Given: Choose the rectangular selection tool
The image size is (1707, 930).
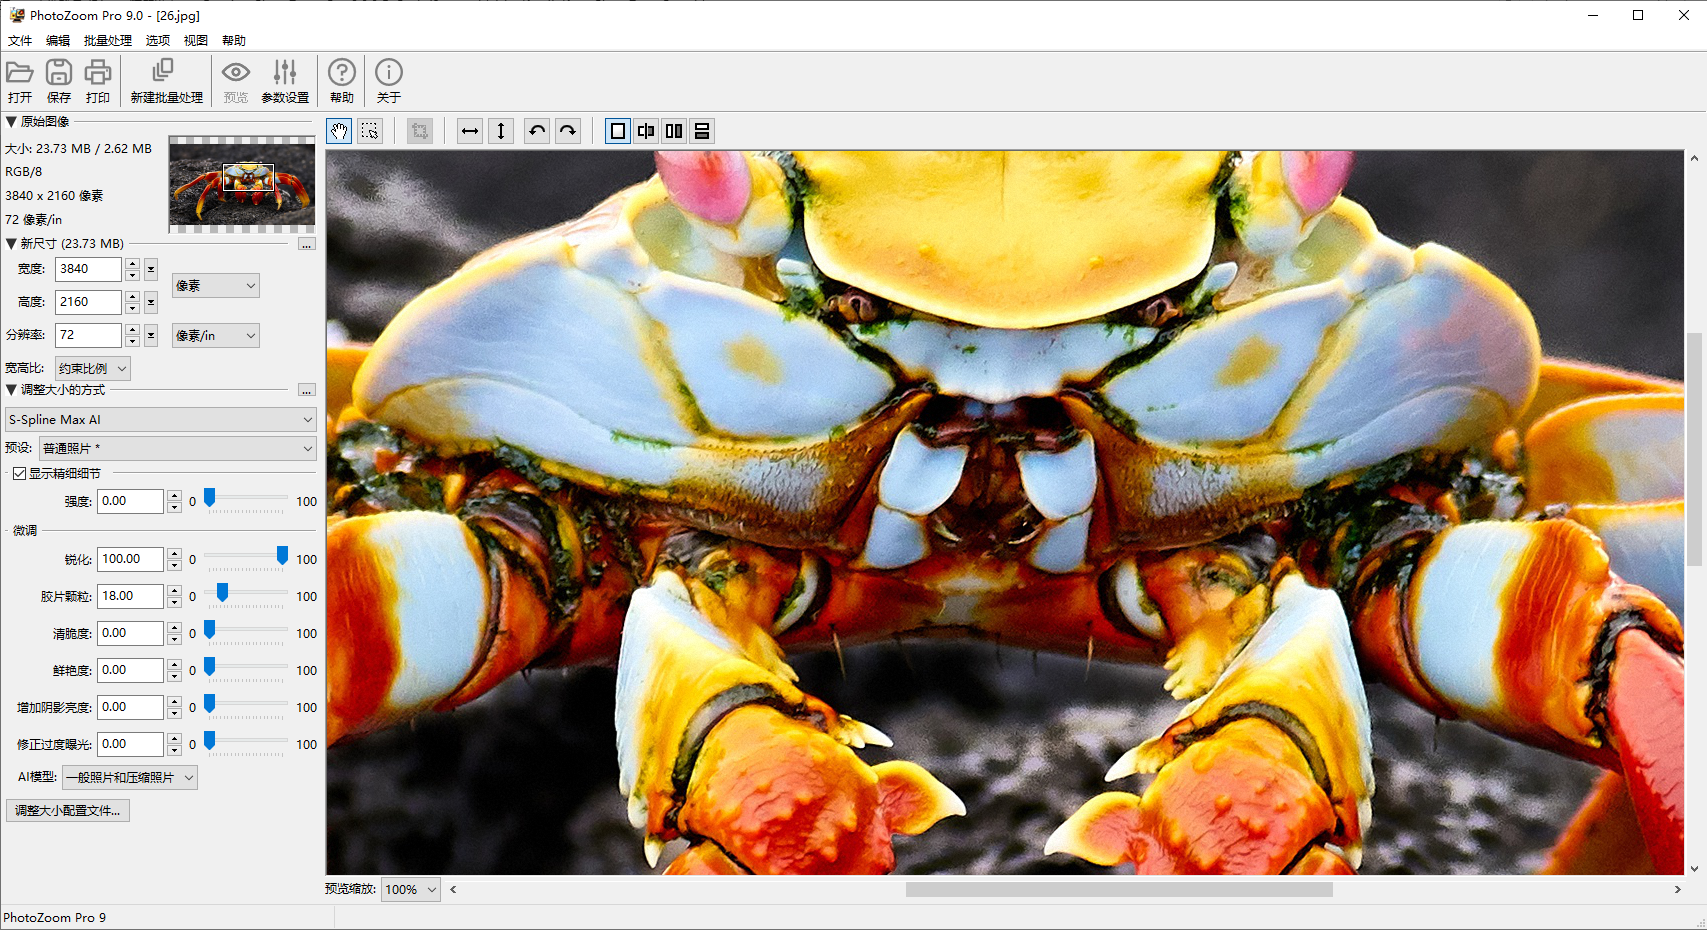Looking at the screenshot, I should coord(370,131).
